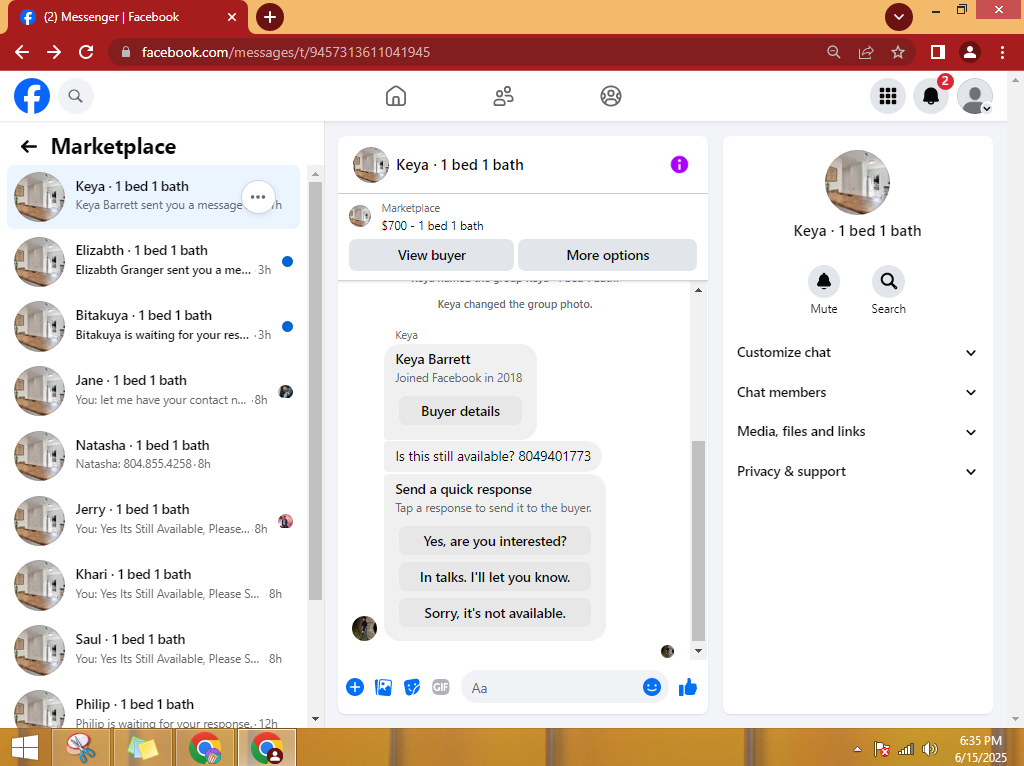Choose a GIF from the composer
Image resolution: width=1024 pixels, height=766 pixels.
tap(441, 687)
